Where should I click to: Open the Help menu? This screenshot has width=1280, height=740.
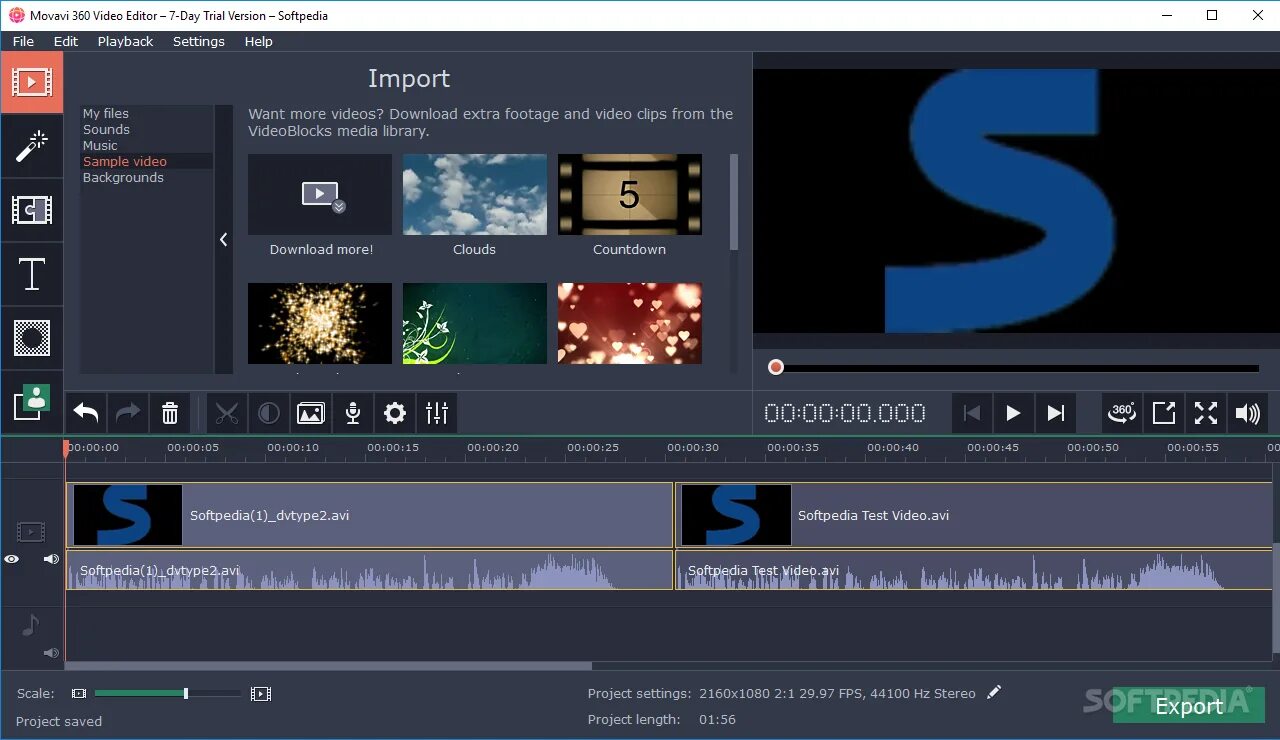coord(258,41)
